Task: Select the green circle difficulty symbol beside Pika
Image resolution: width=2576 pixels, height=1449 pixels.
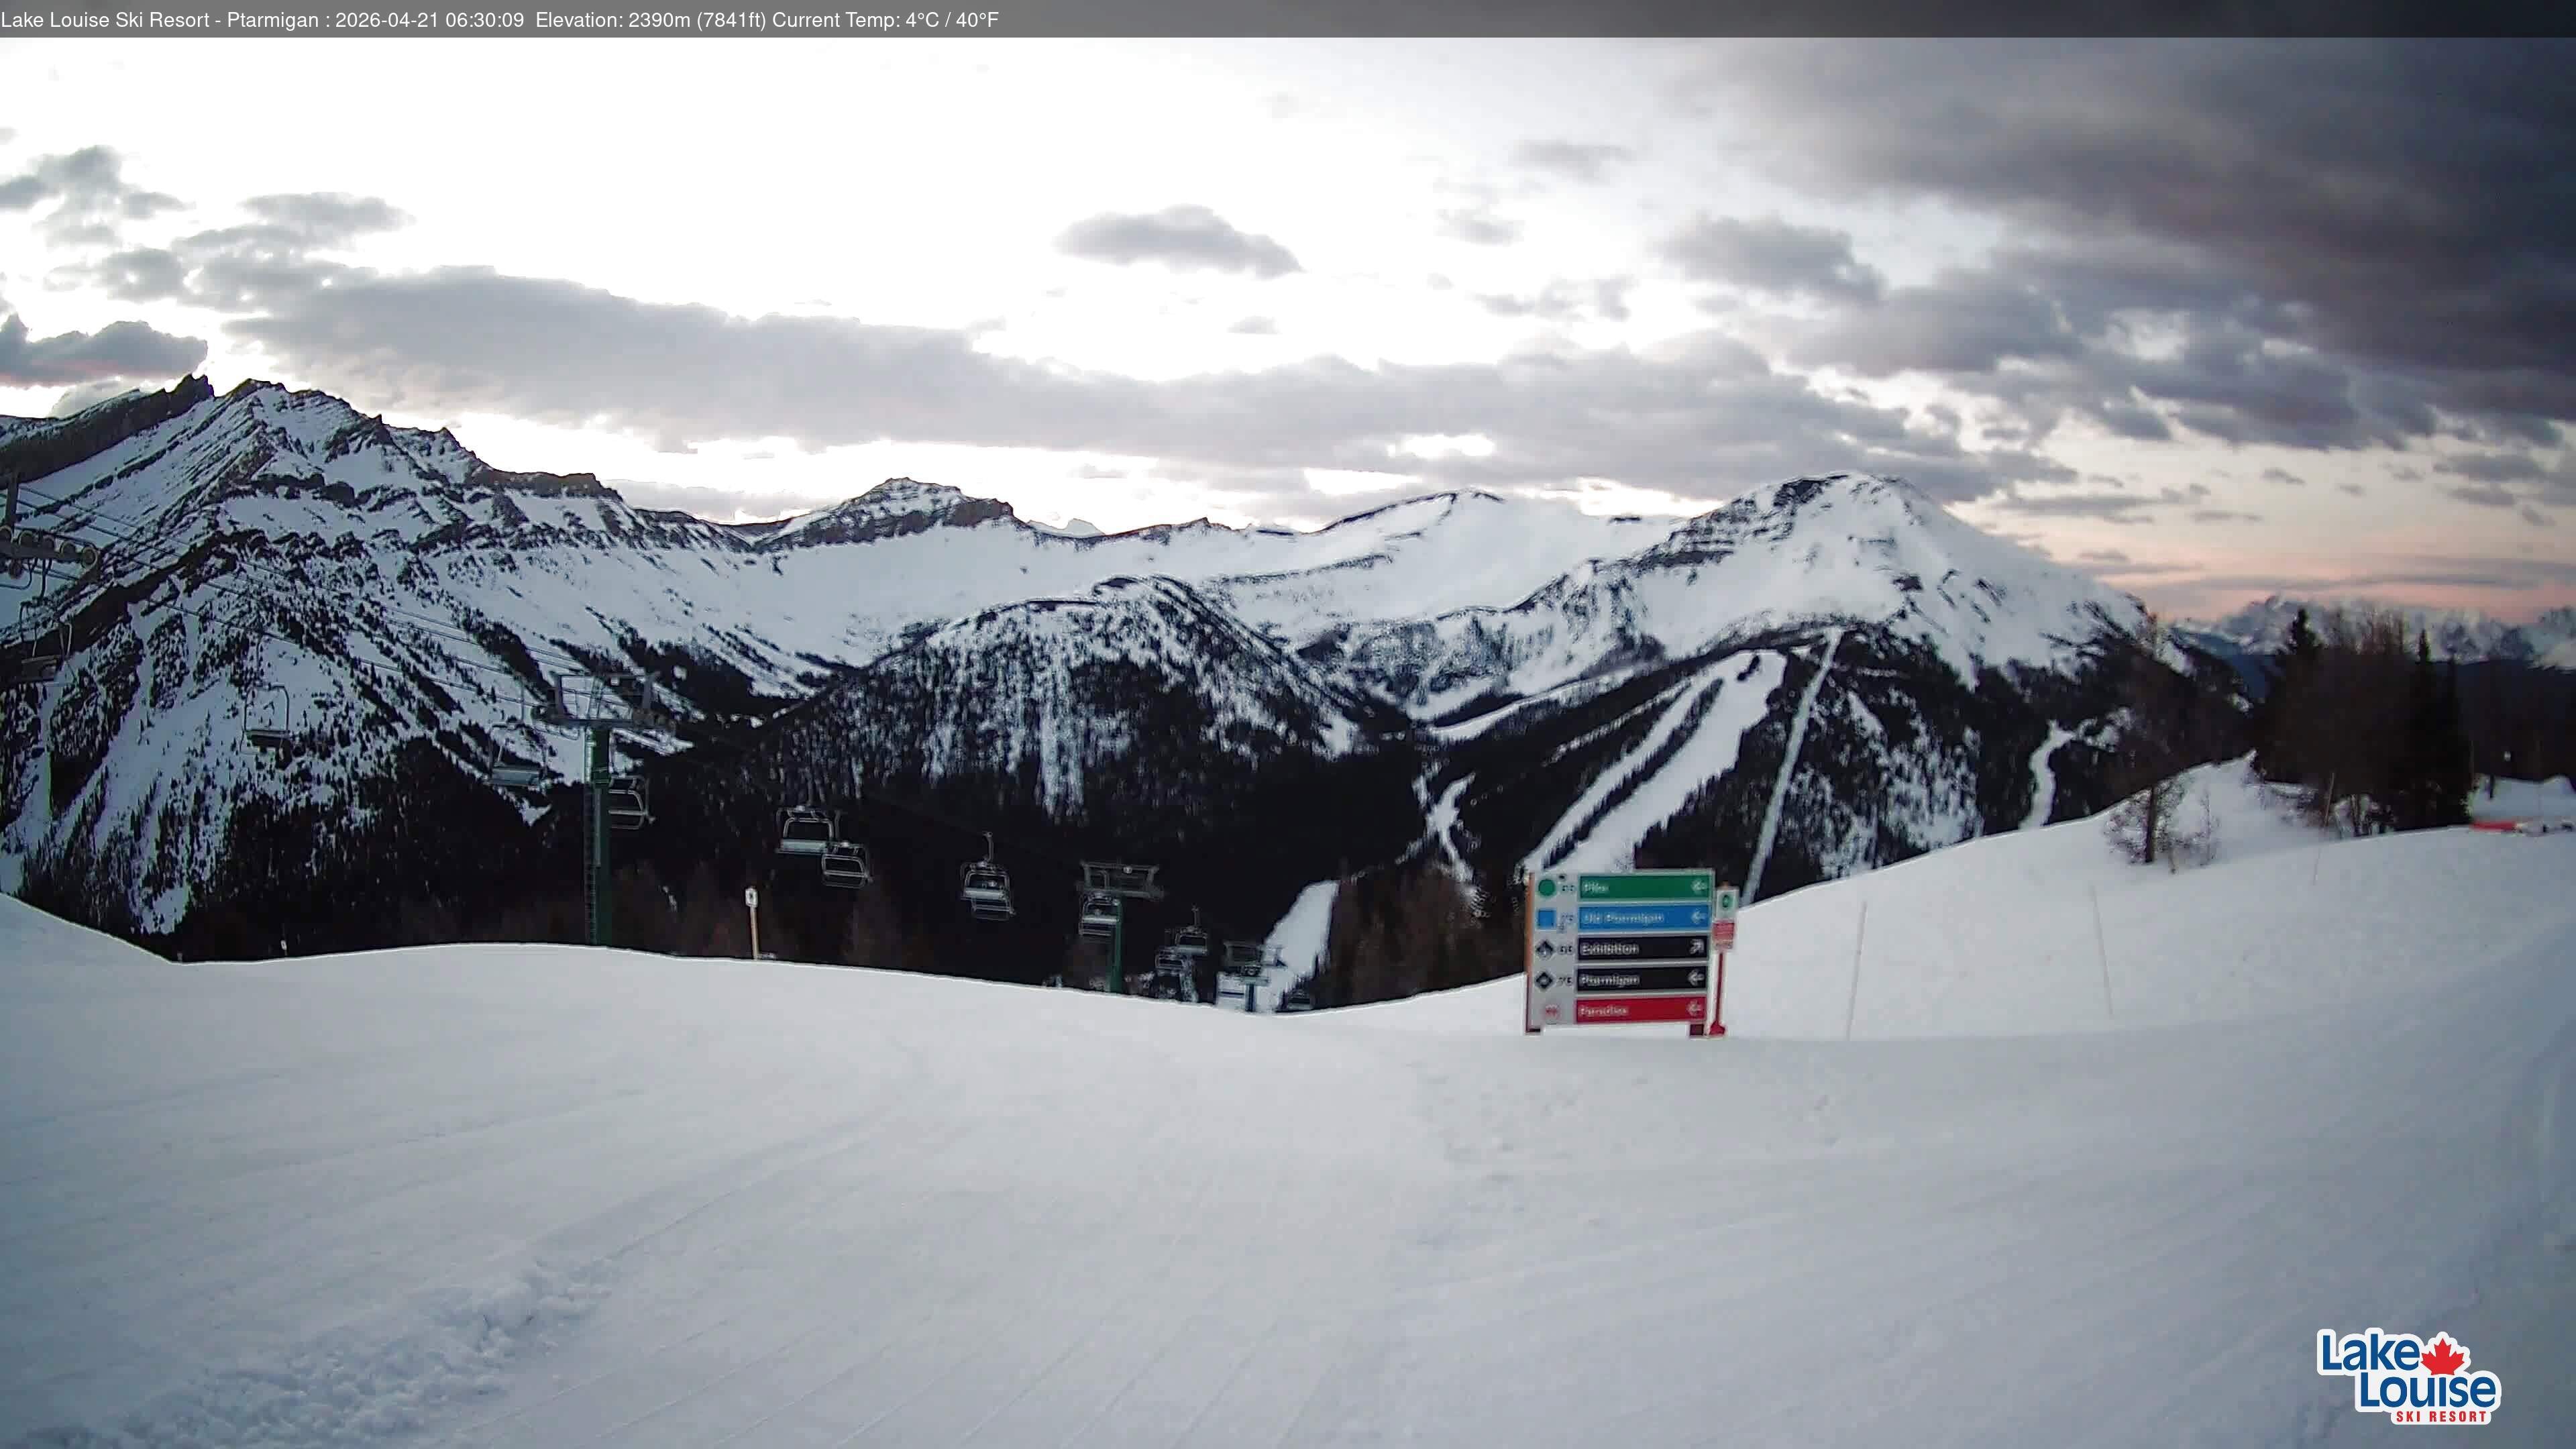Action: (x=1548, y=889)
